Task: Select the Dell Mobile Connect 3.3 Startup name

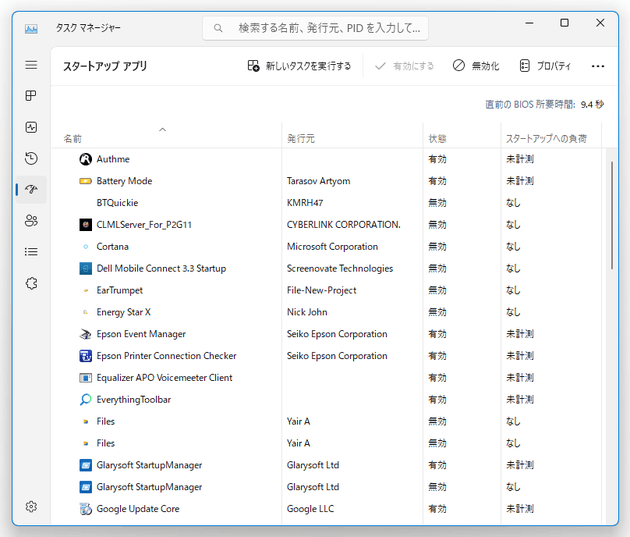Action: coord(161,268)
